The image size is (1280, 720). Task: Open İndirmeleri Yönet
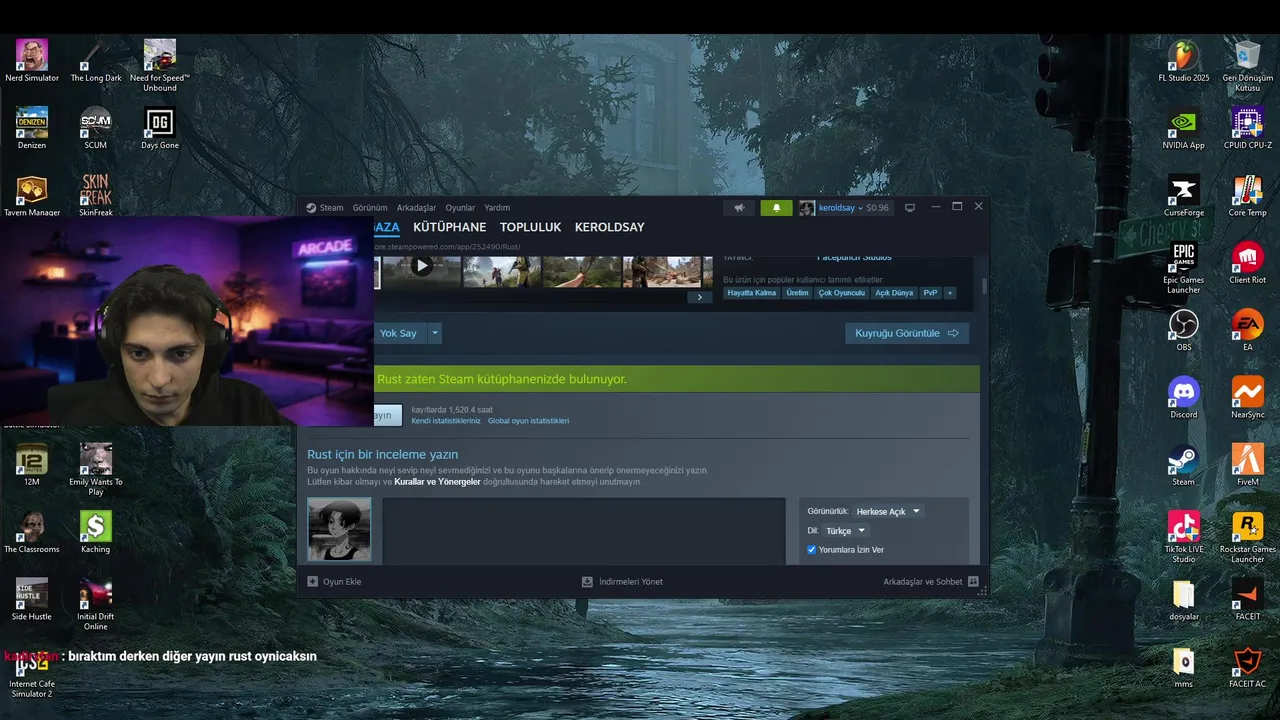[x=622, y=582]
